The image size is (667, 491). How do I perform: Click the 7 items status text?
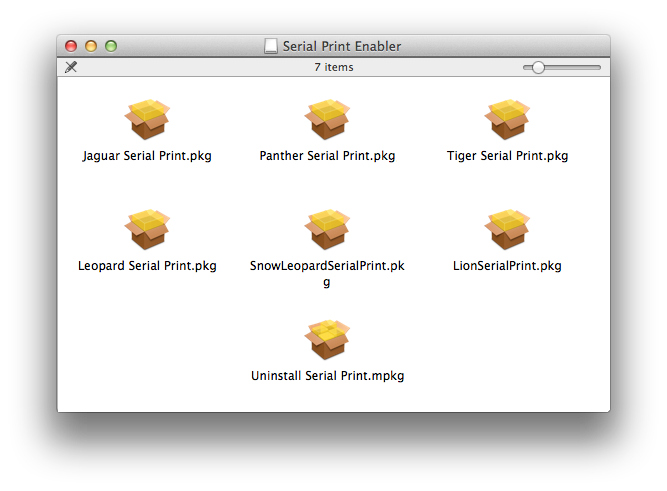333,67
